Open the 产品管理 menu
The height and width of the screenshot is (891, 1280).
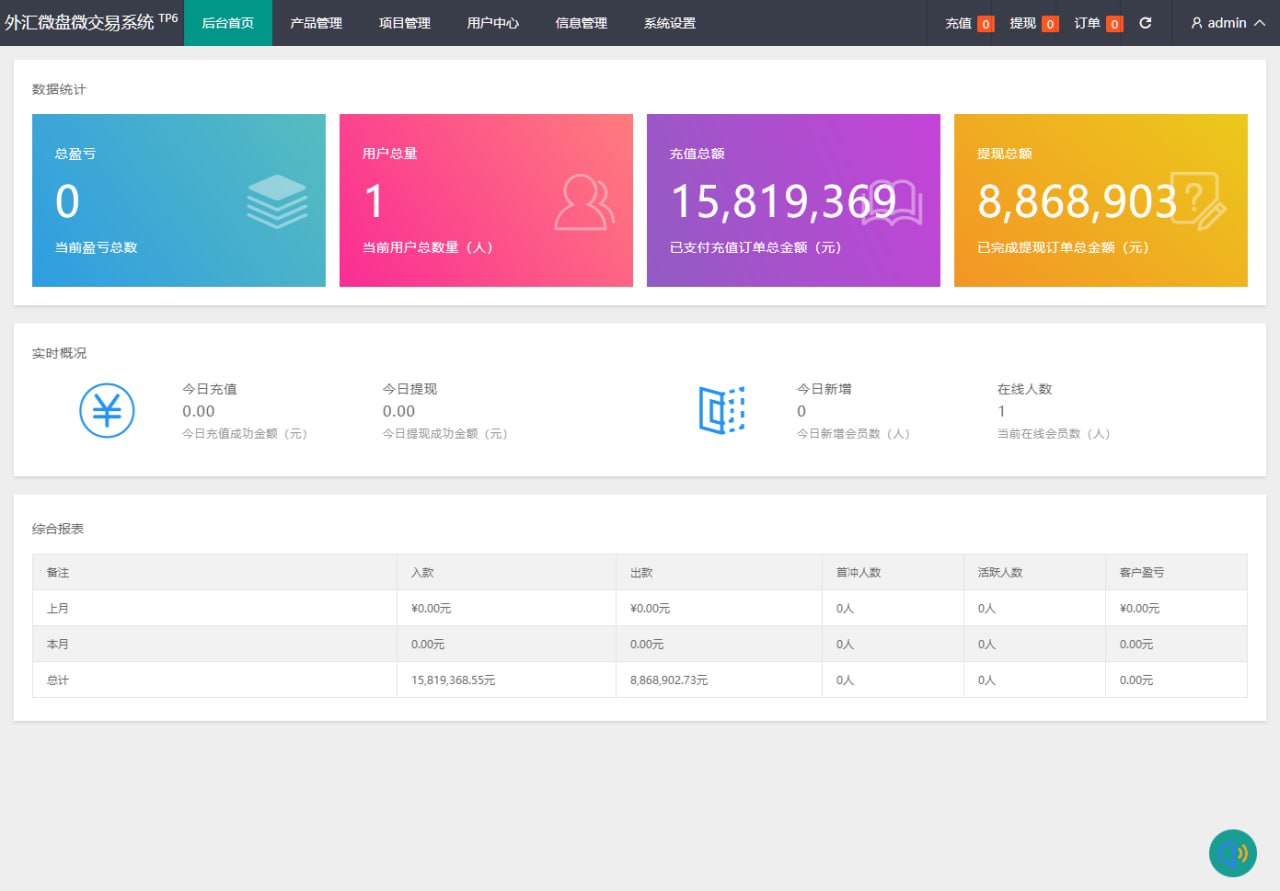pos(316,23)
